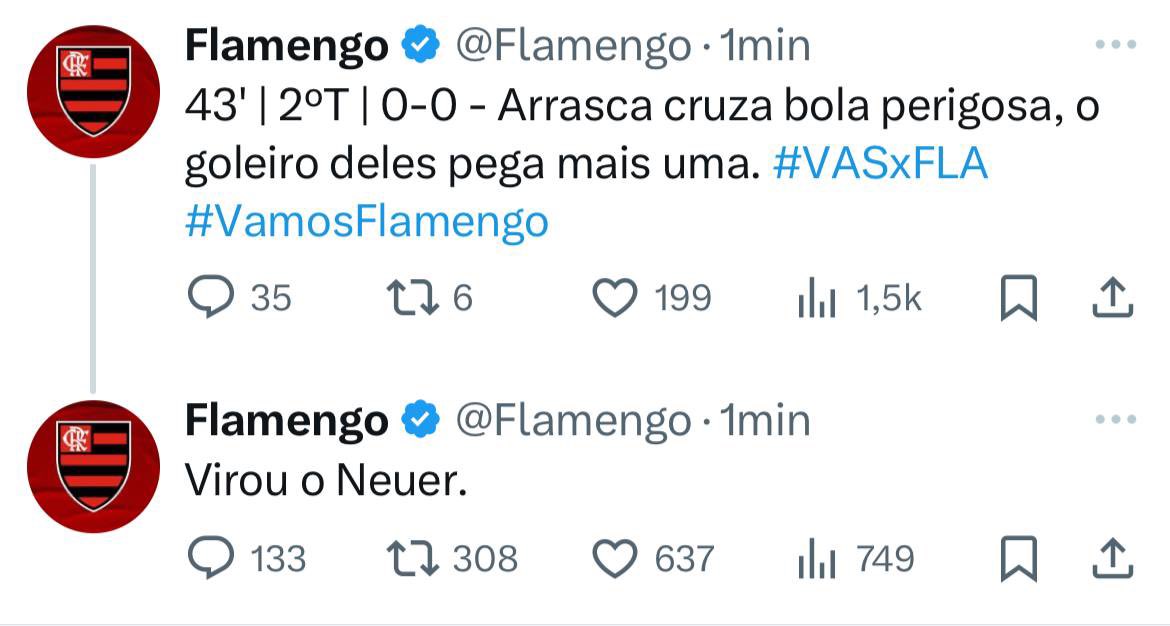The image size is (1170, 626).
Task: Click Flamengo display name on second tweet
Action: coord(286,421)
